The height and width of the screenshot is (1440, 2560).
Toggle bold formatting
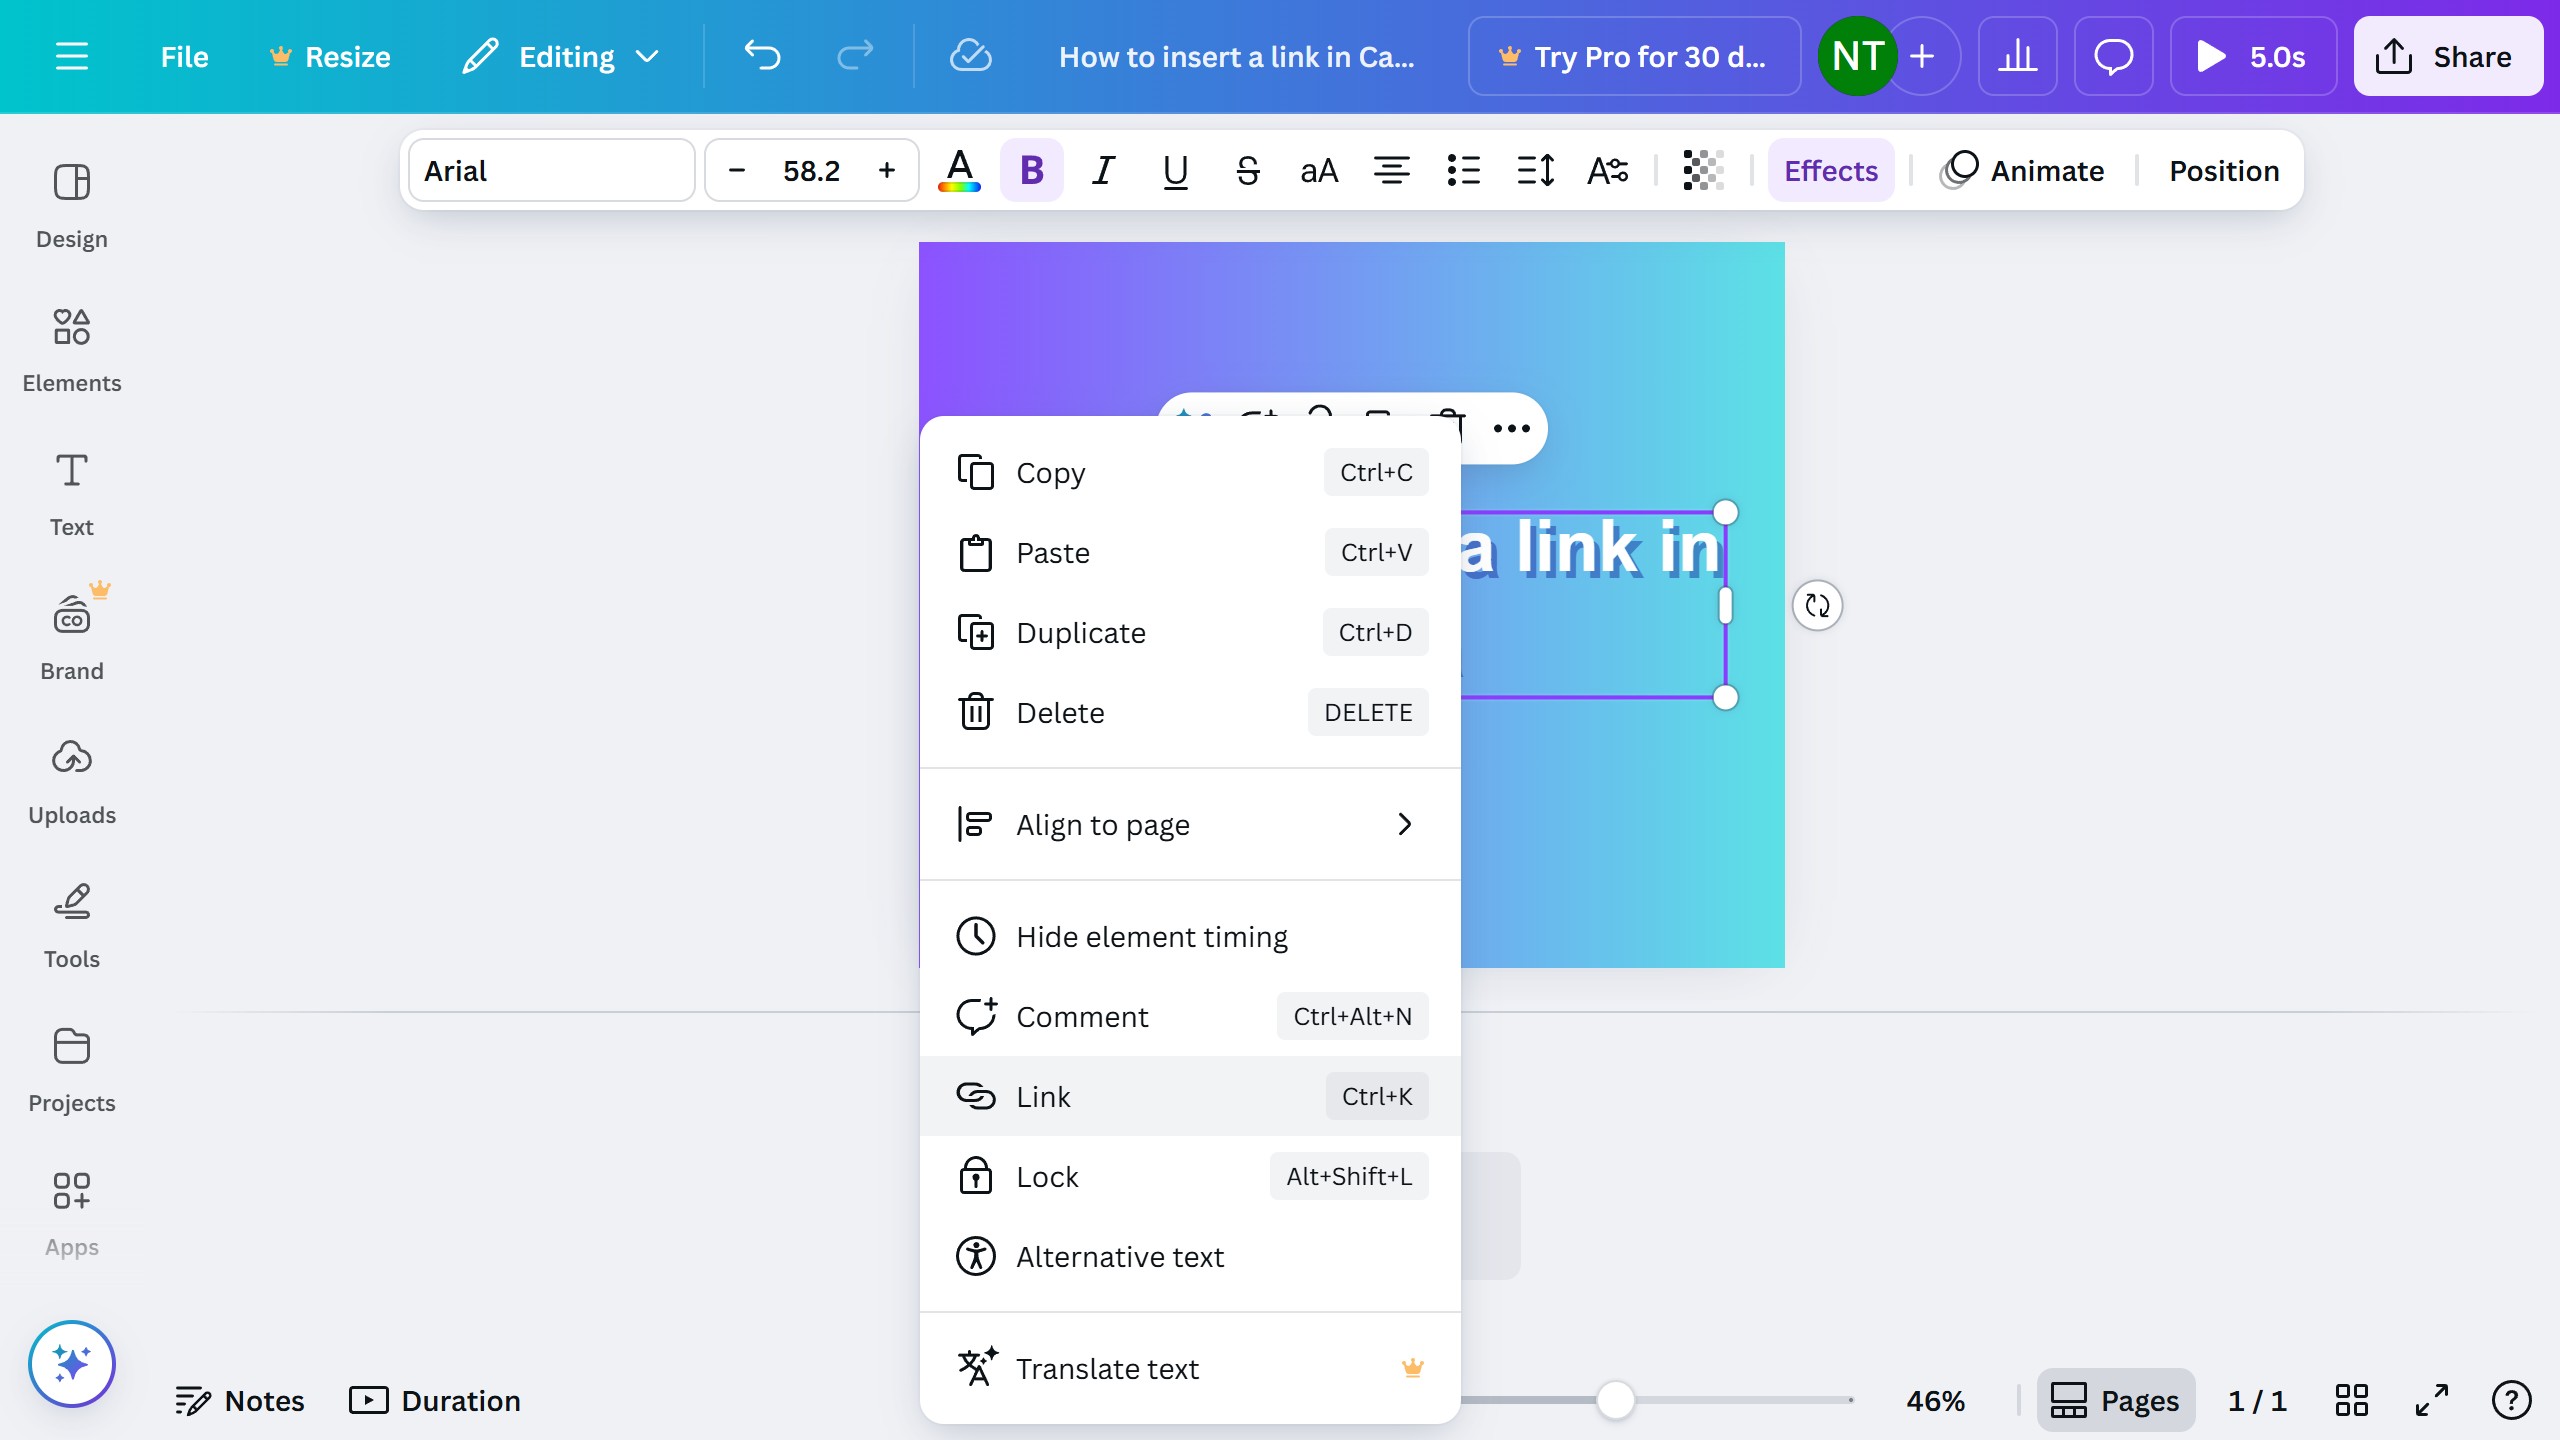tap(1031, 170)
